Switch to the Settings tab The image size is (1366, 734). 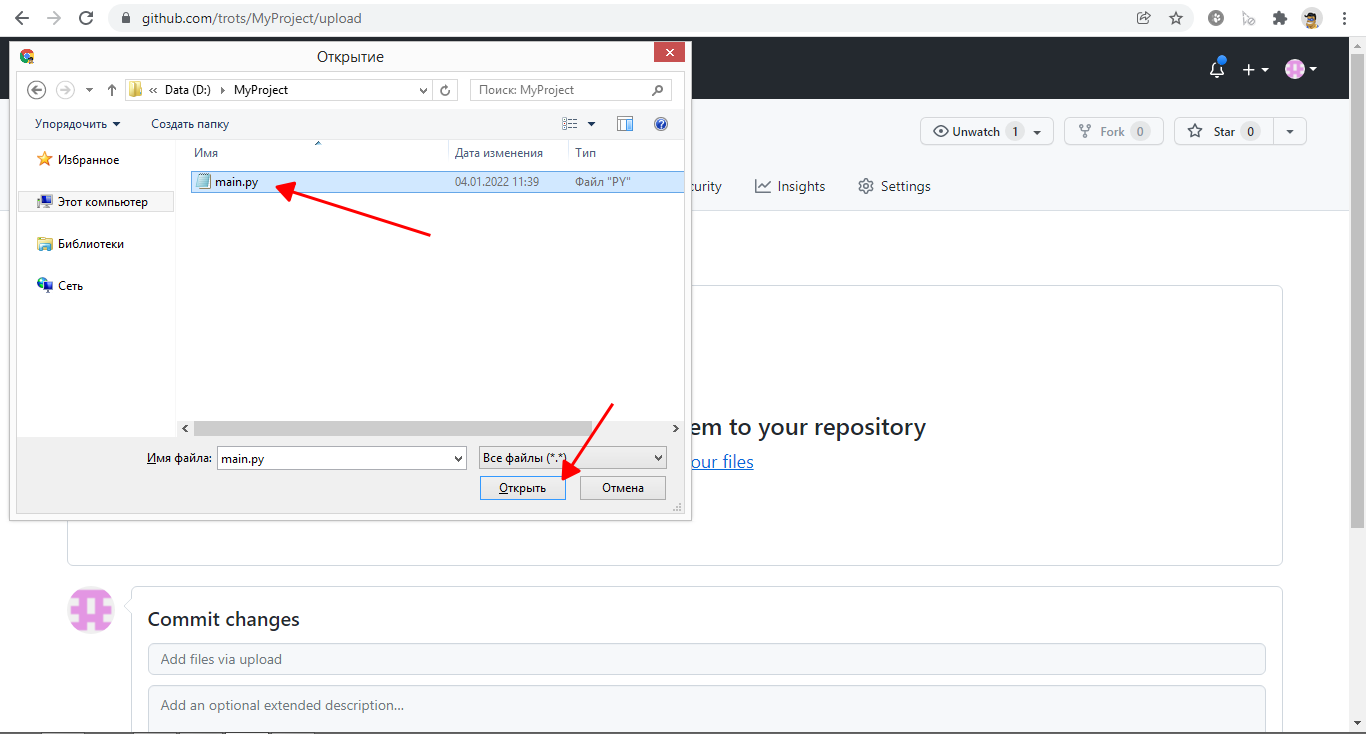(894, 186)
